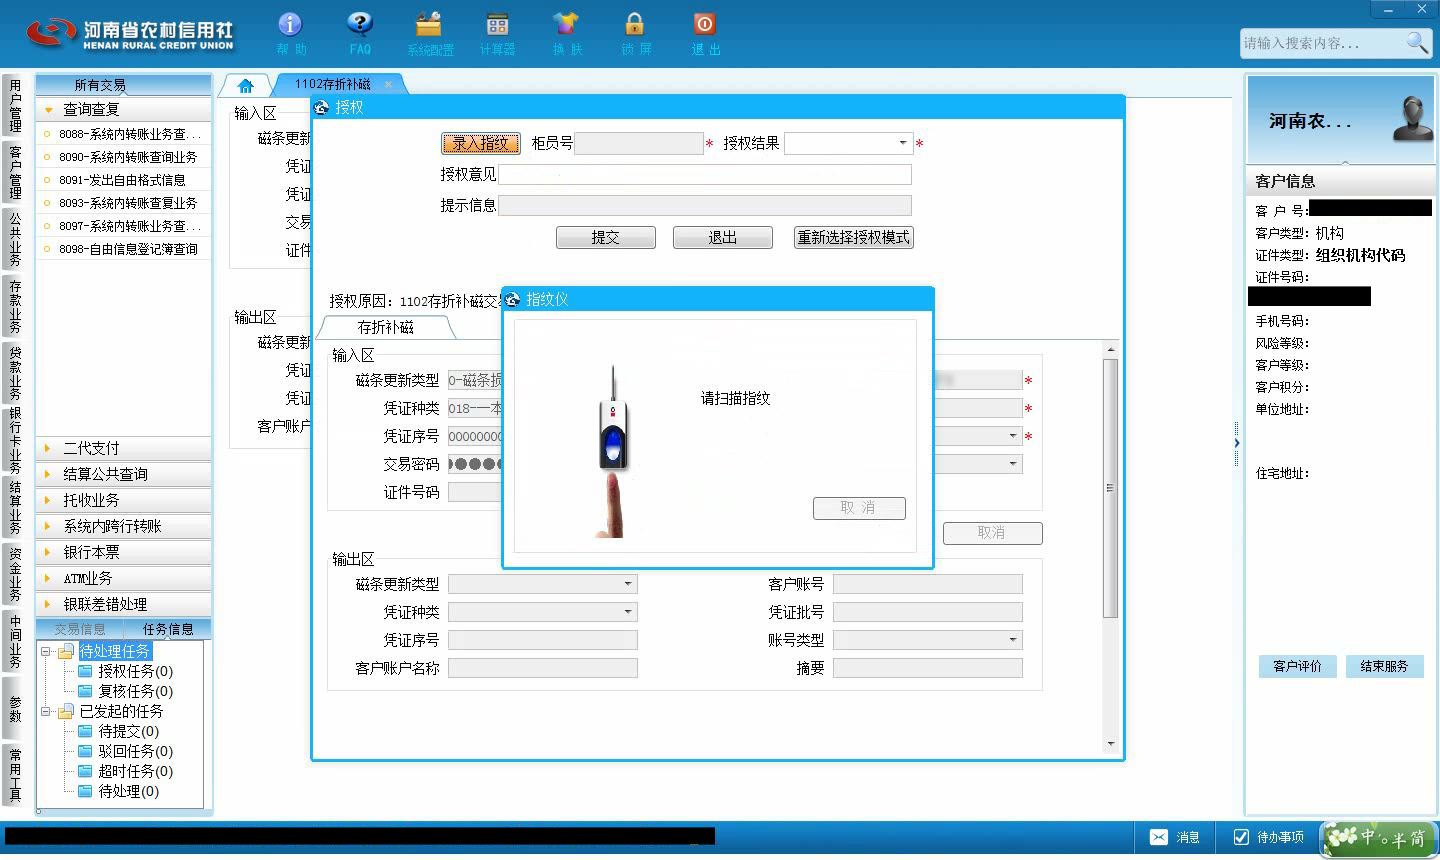Click the search box 请输入搜索内容
This screenshot has height=860, width=1440.
pyautogui.click(x=1320, y=42)
